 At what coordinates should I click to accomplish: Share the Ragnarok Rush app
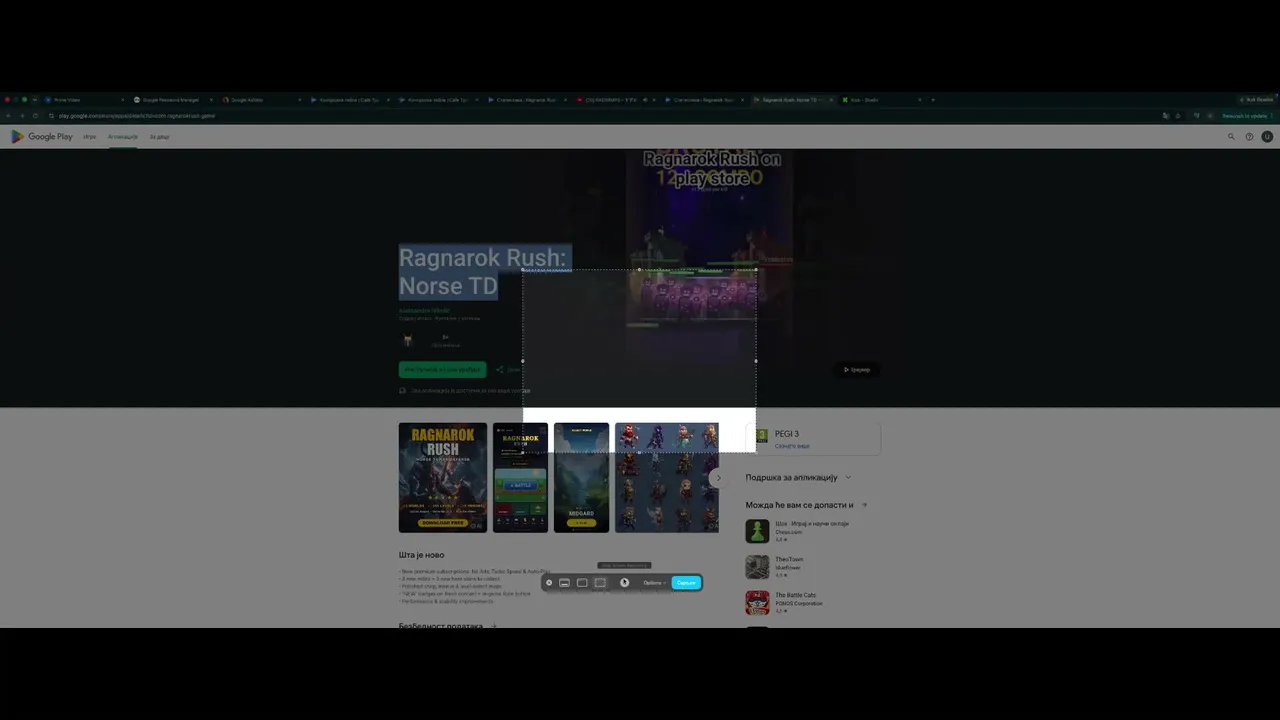pos(509,370)
